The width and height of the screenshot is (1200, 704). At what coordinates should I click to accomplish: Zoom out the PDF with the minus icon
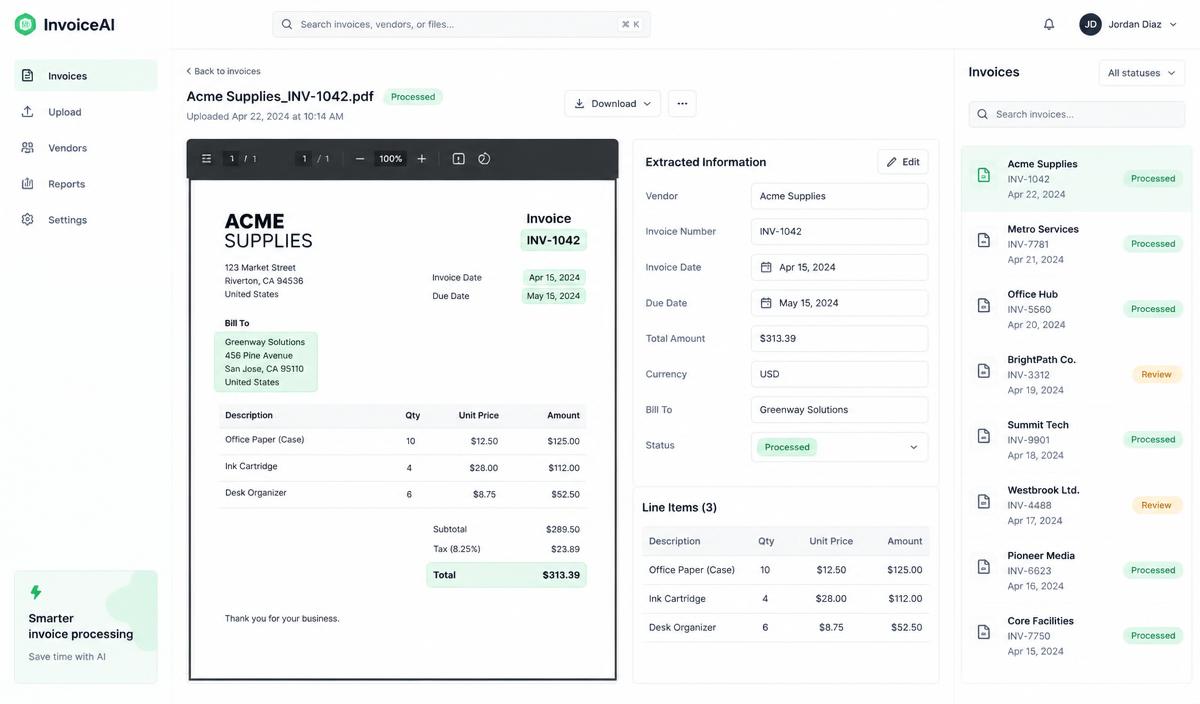coord(360,159)
